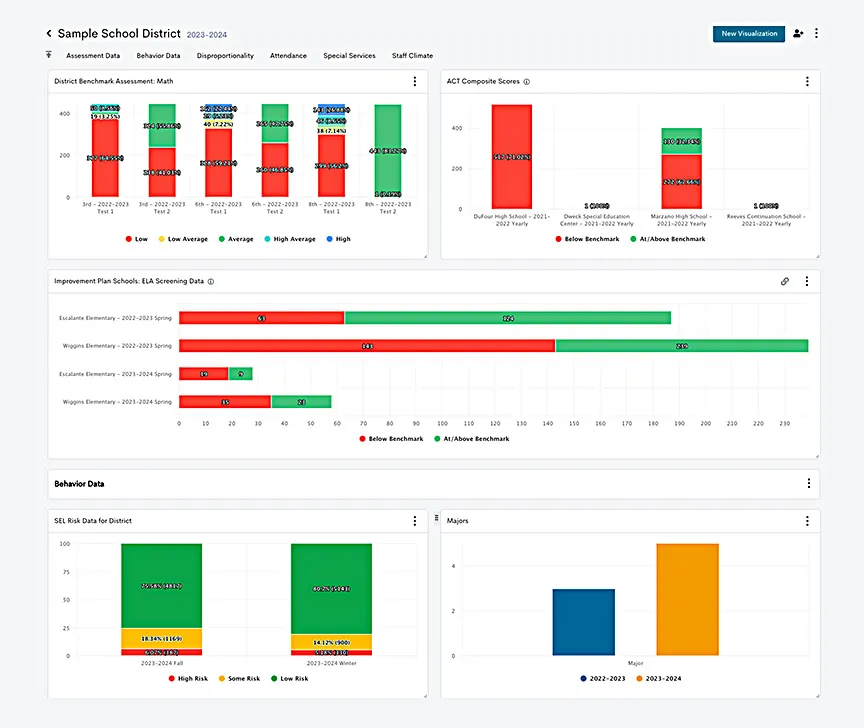Viewport: 864px width, 728px height.
Task: Open the link icon on ELA Screening Data panel
Action: pos(785,282)
